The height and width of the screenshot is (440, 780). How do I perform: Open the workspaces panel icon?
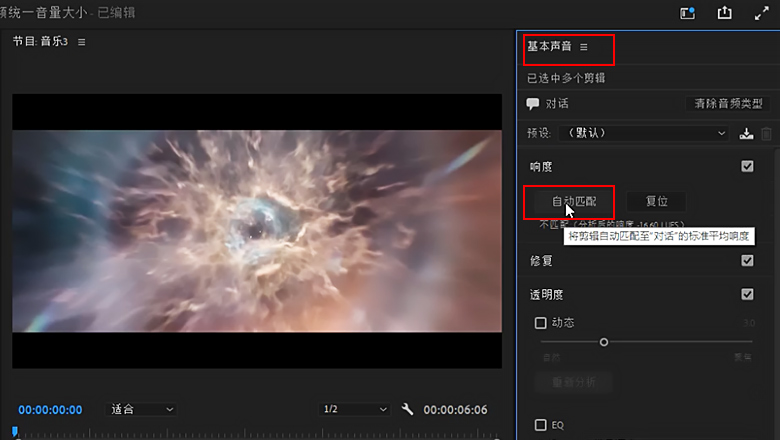[x=687, y=13]
